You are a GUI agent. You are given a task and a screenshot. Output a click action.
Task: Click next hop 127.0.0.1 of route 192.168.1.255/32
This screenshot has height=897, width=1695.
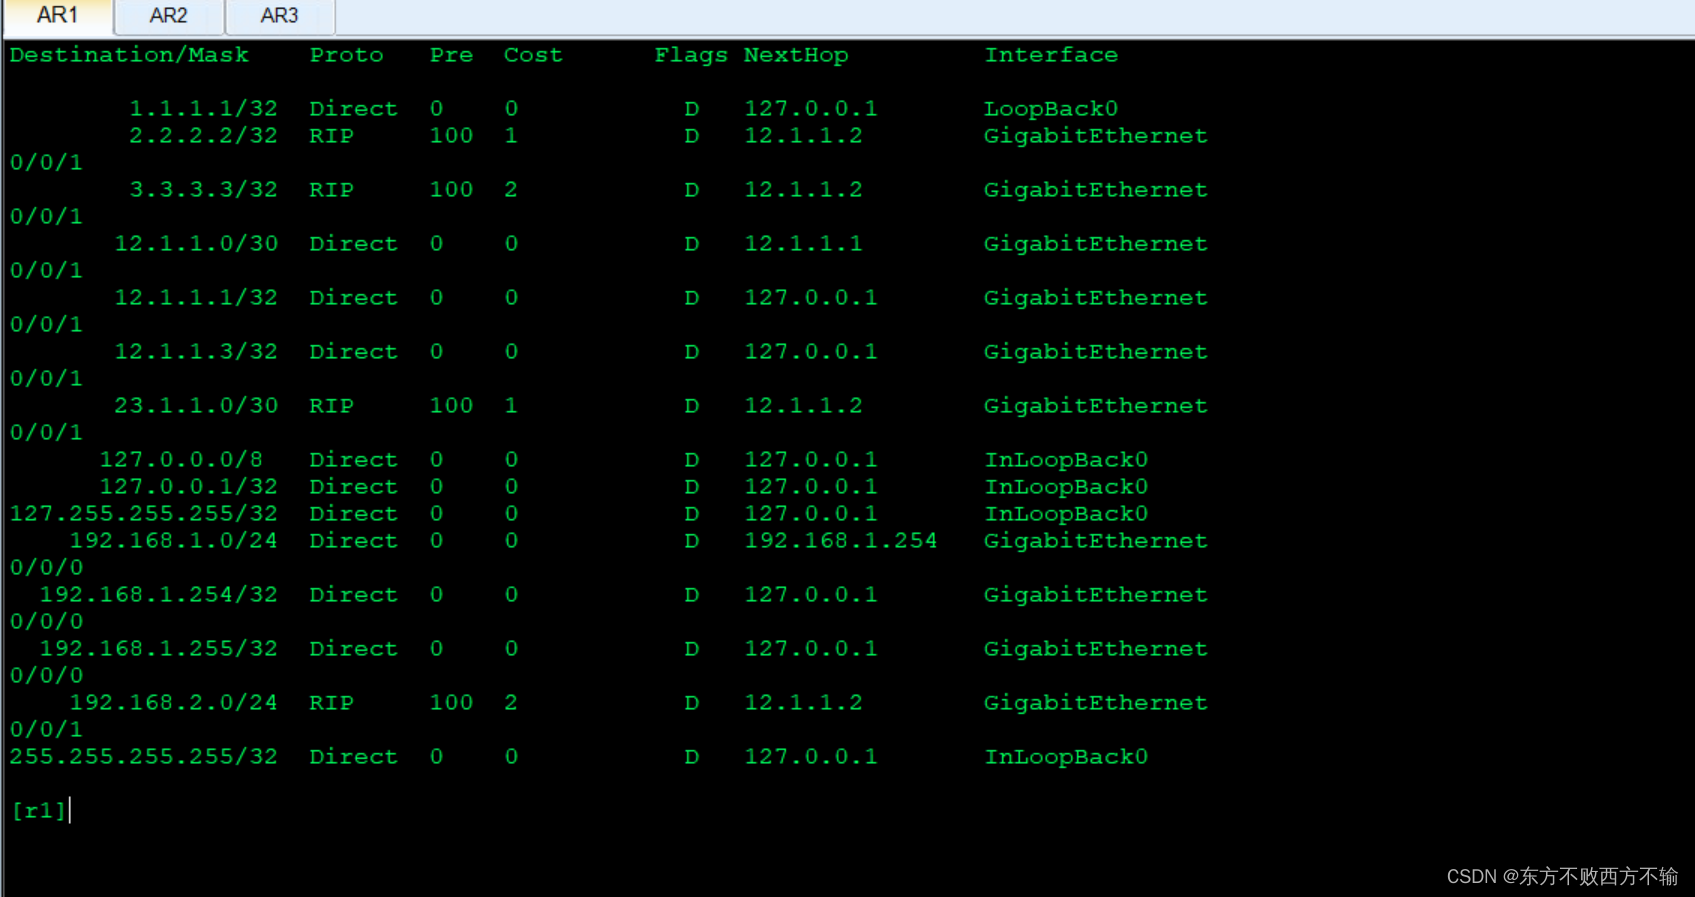point(811,648)
